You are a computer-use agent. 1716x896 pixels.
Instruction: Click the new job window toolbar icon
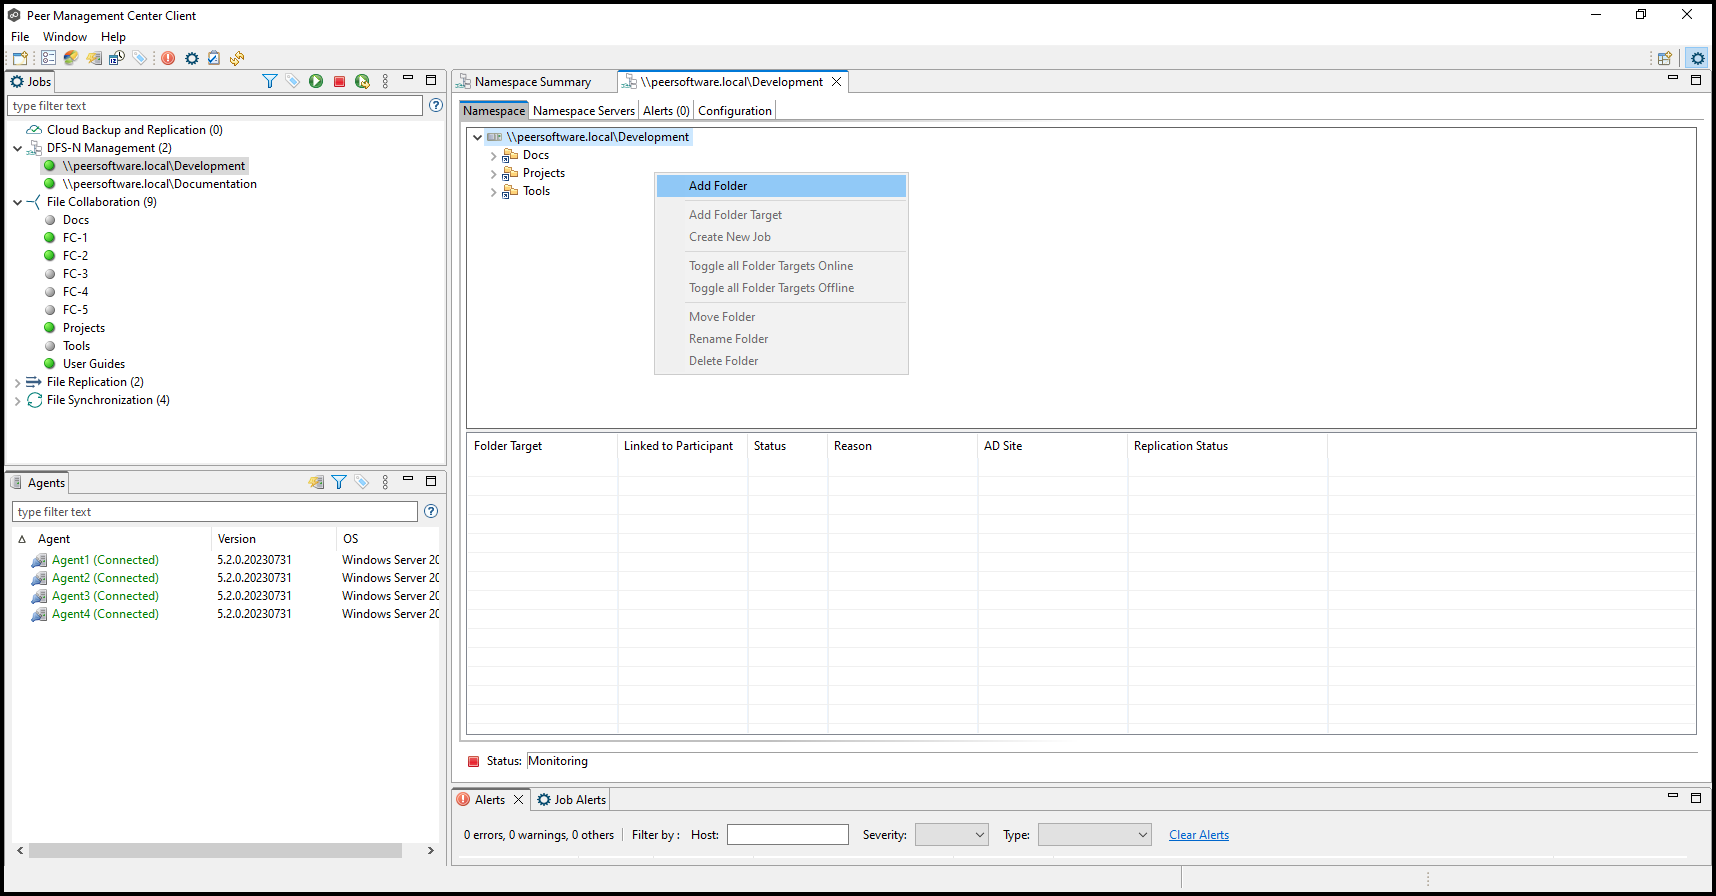[x=20, y=59]
